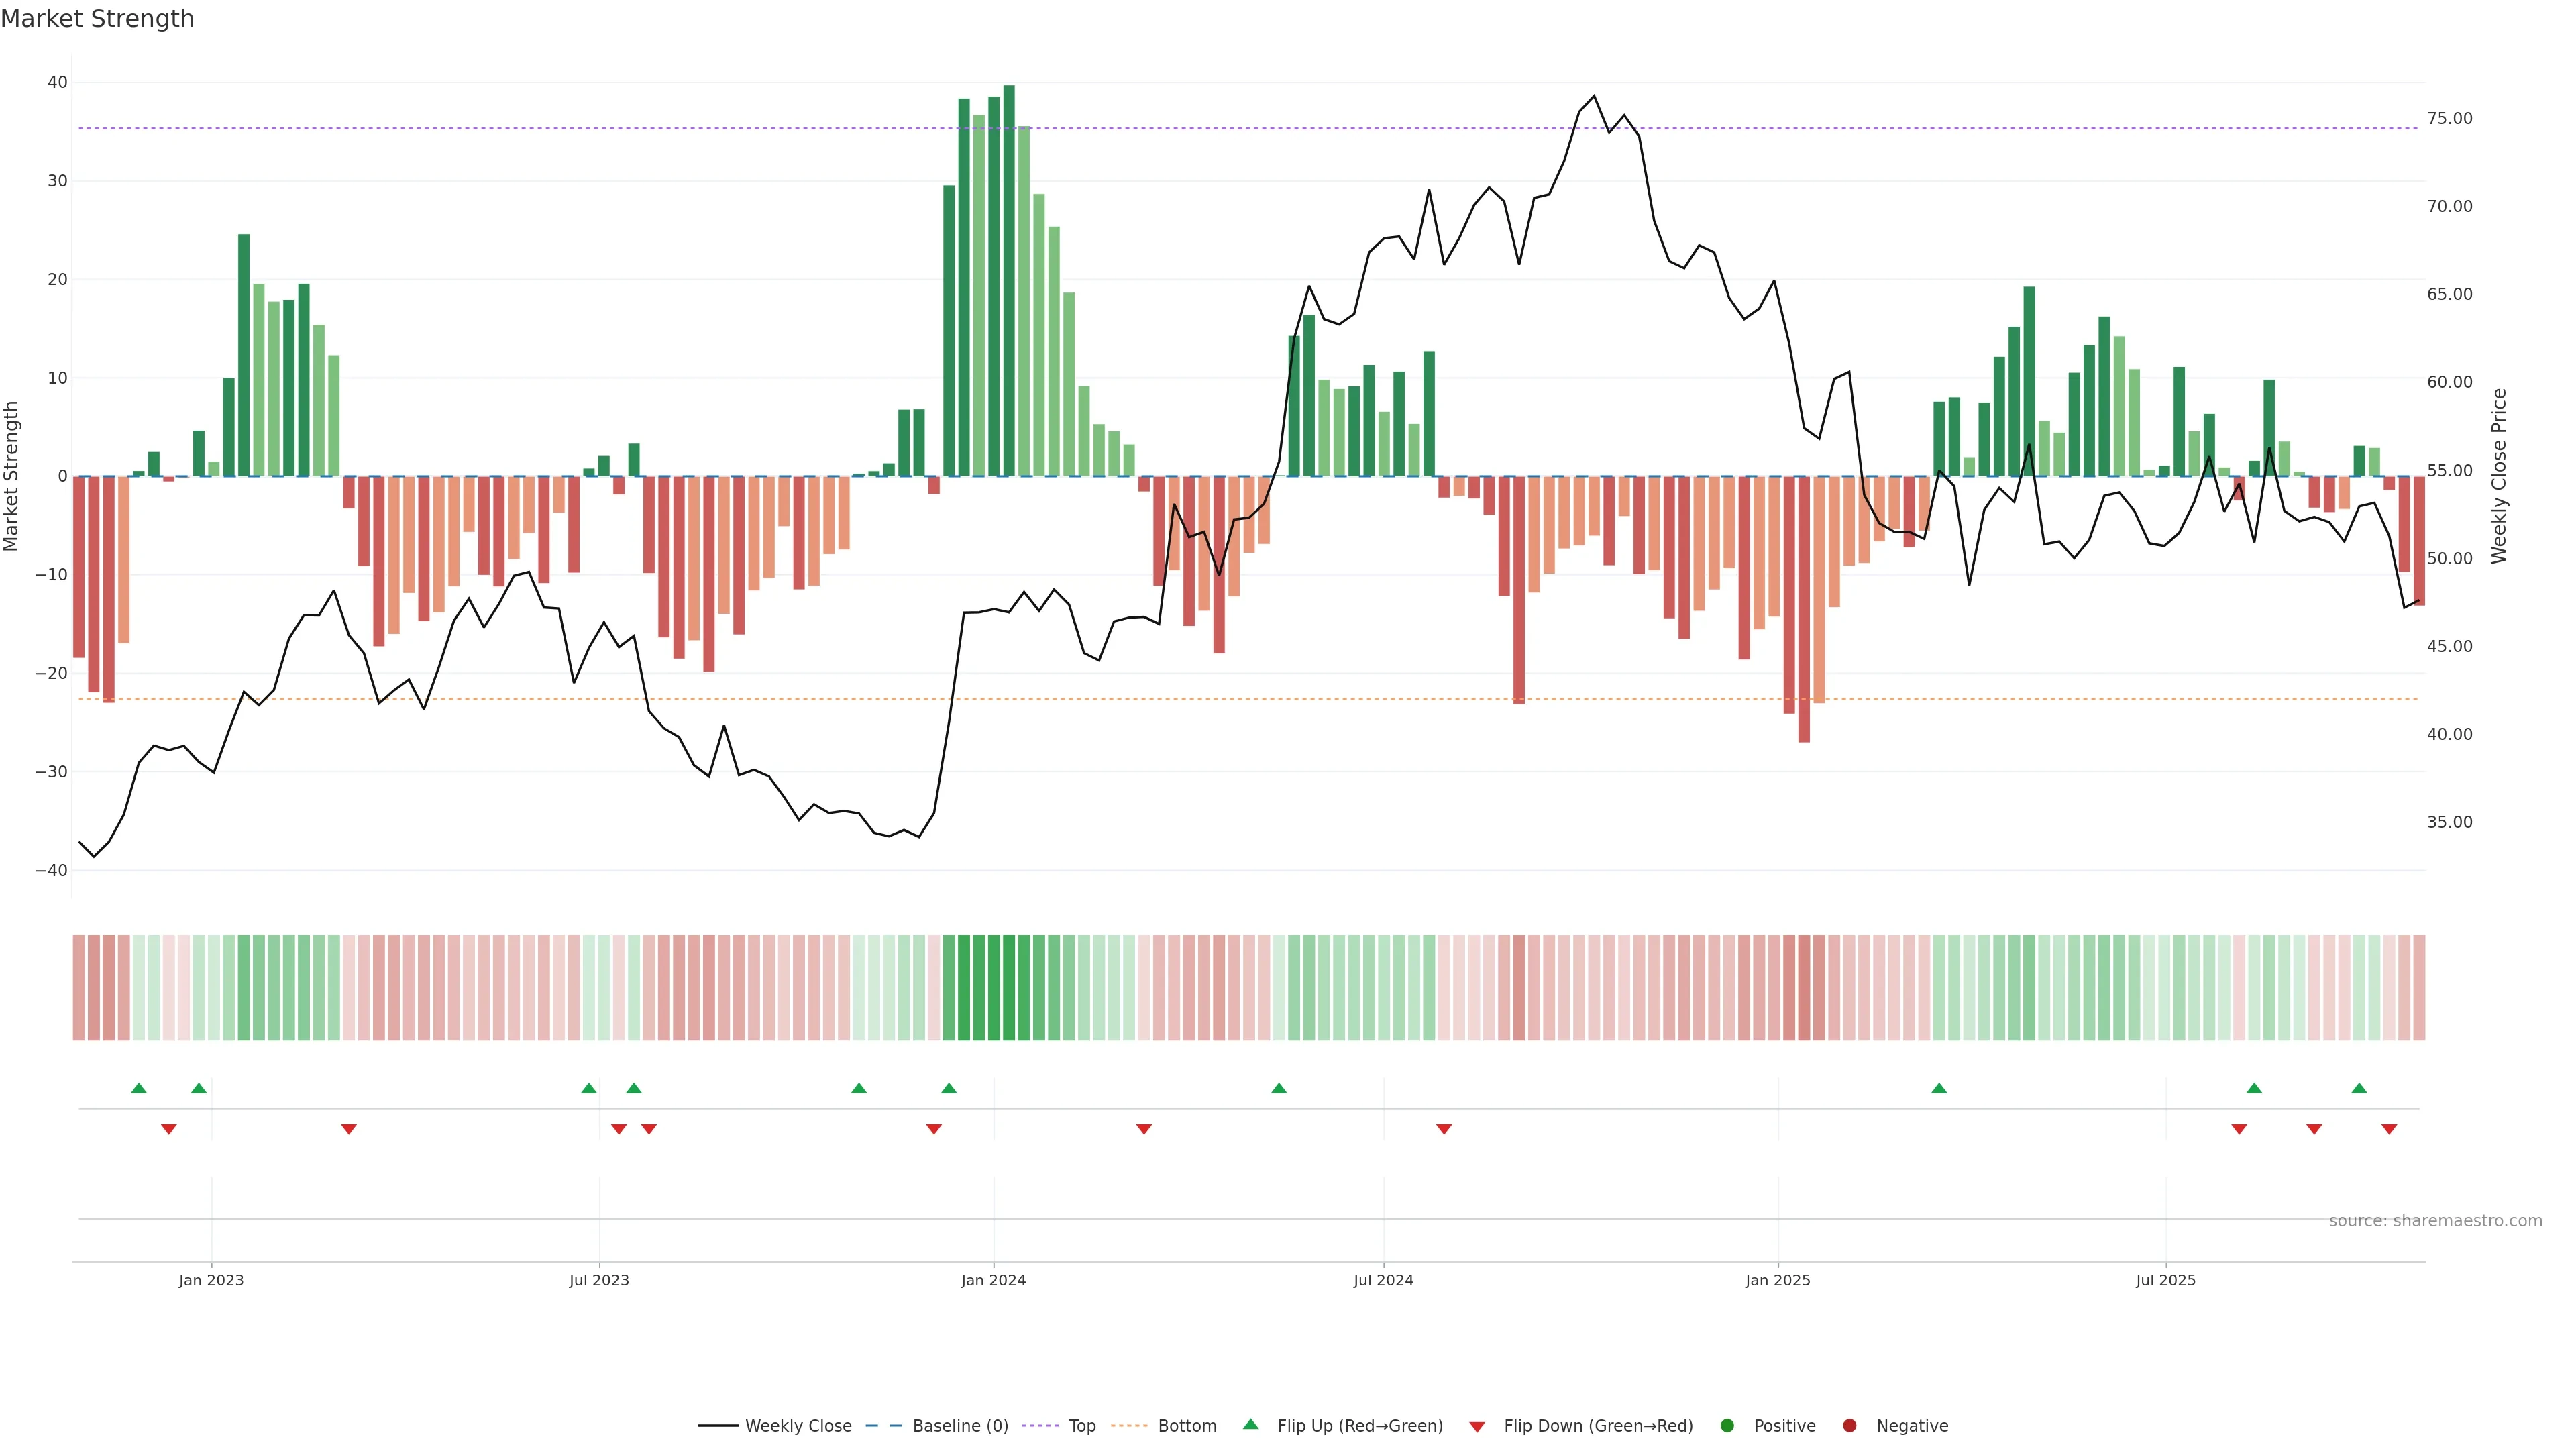2576x1449 pixels.
Task: Click the flip-up marker near April 2025
Action: [x=1939, y=1088]
